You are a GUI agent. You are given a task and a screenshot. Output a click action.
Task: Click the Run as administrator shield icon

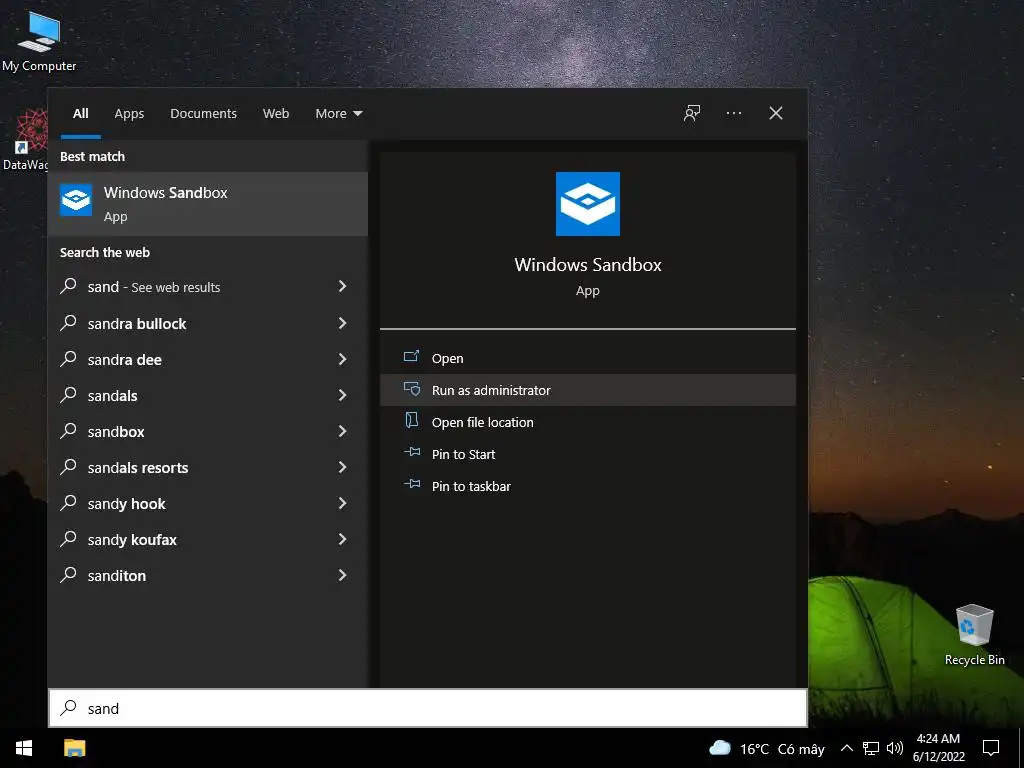coord(411,389)
